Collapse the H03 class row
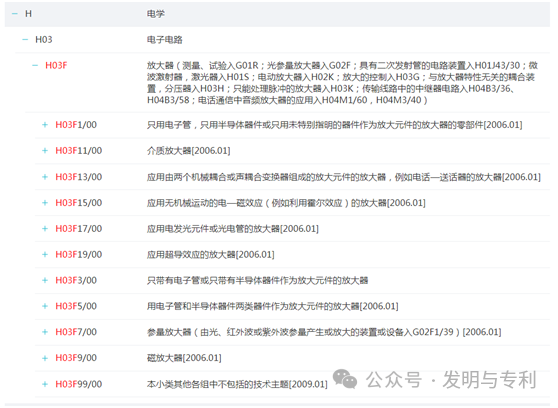558x408 pixels. [x=25, y=40]
